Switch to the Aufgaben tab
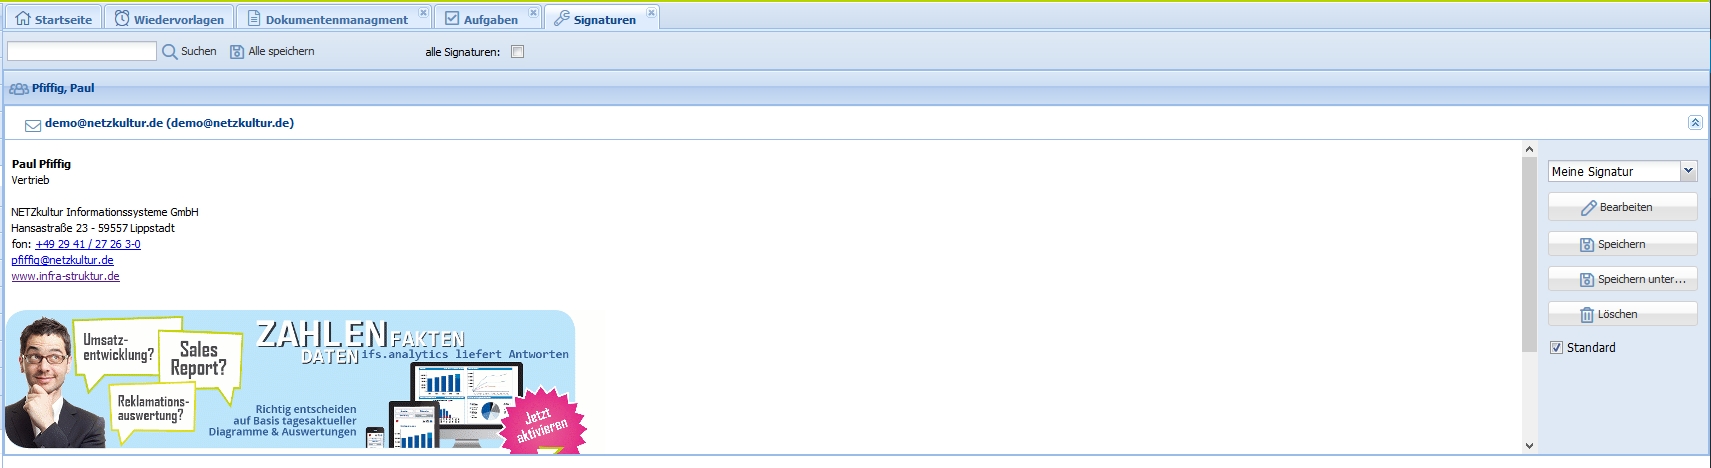Screen dimensions: 1711x468 [488, 18]
